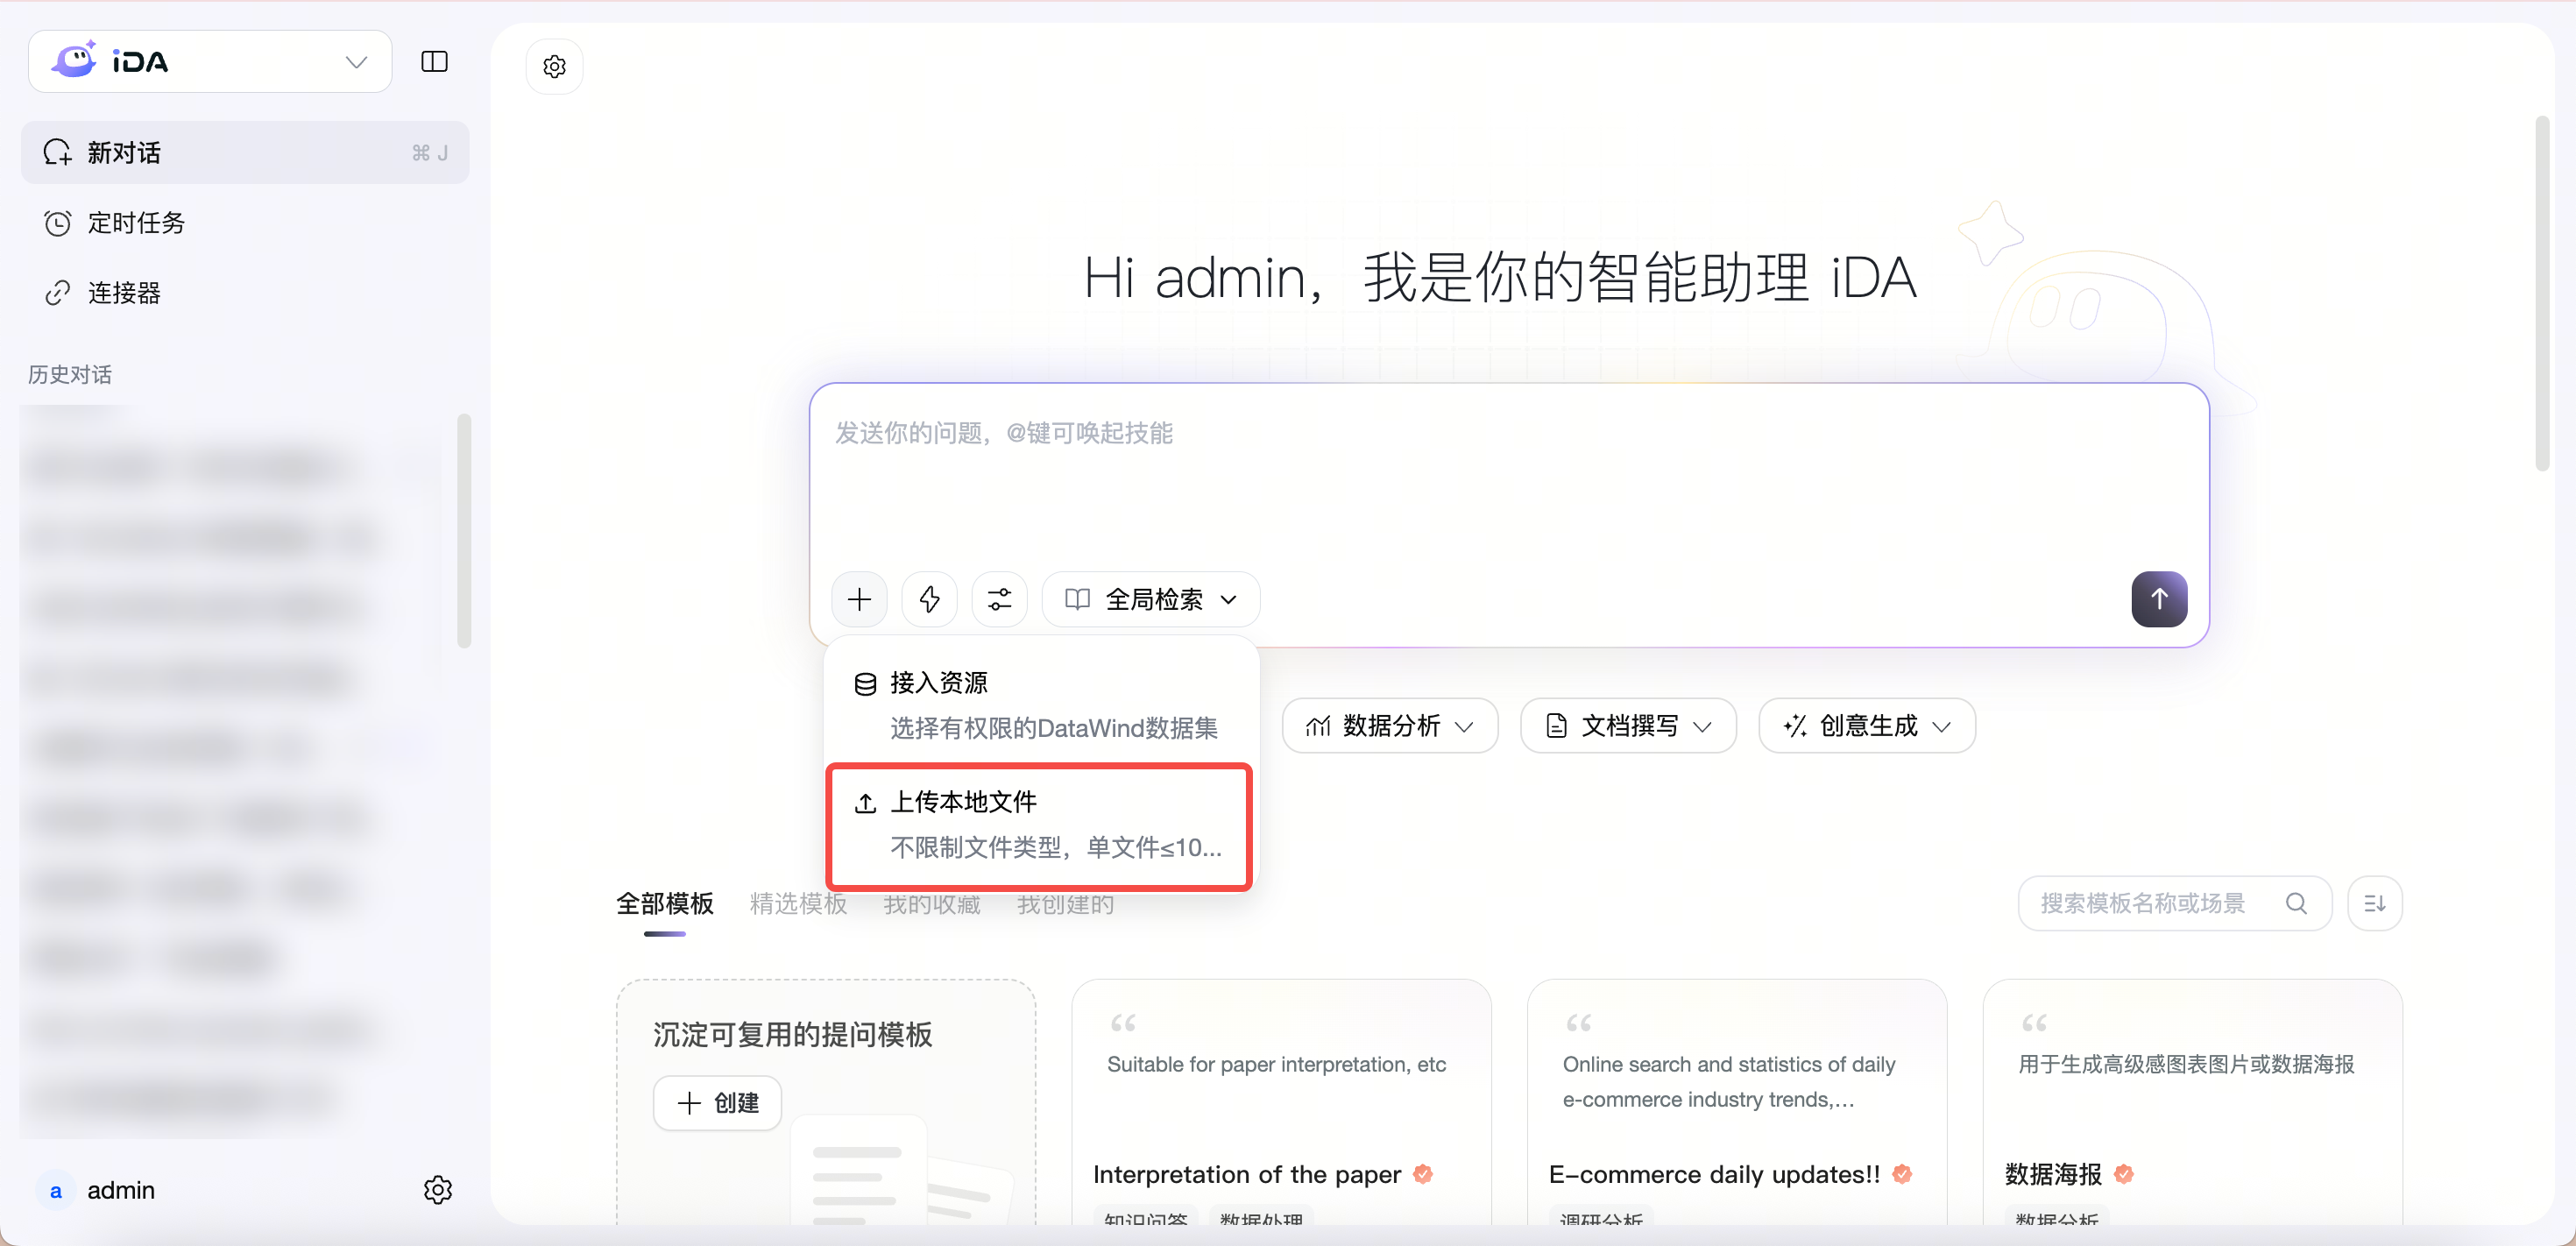Expand the 创意生成 dropdown

[1866, 725]
